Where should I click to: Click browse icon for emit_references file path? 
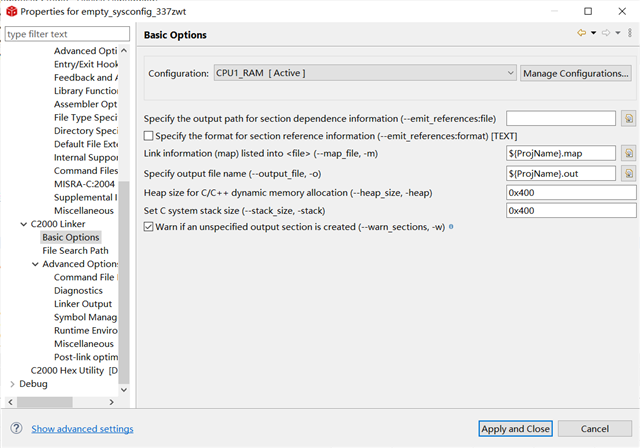pos(628,119)
